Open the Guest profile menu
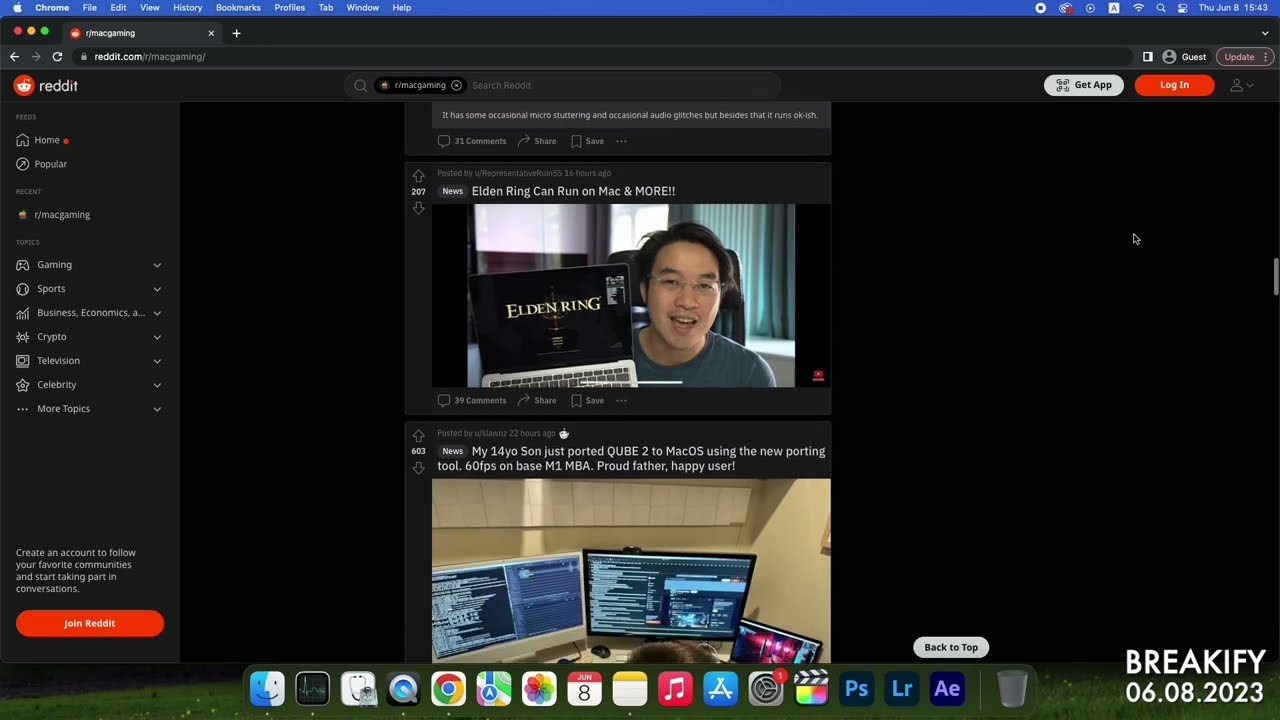 1184,57
